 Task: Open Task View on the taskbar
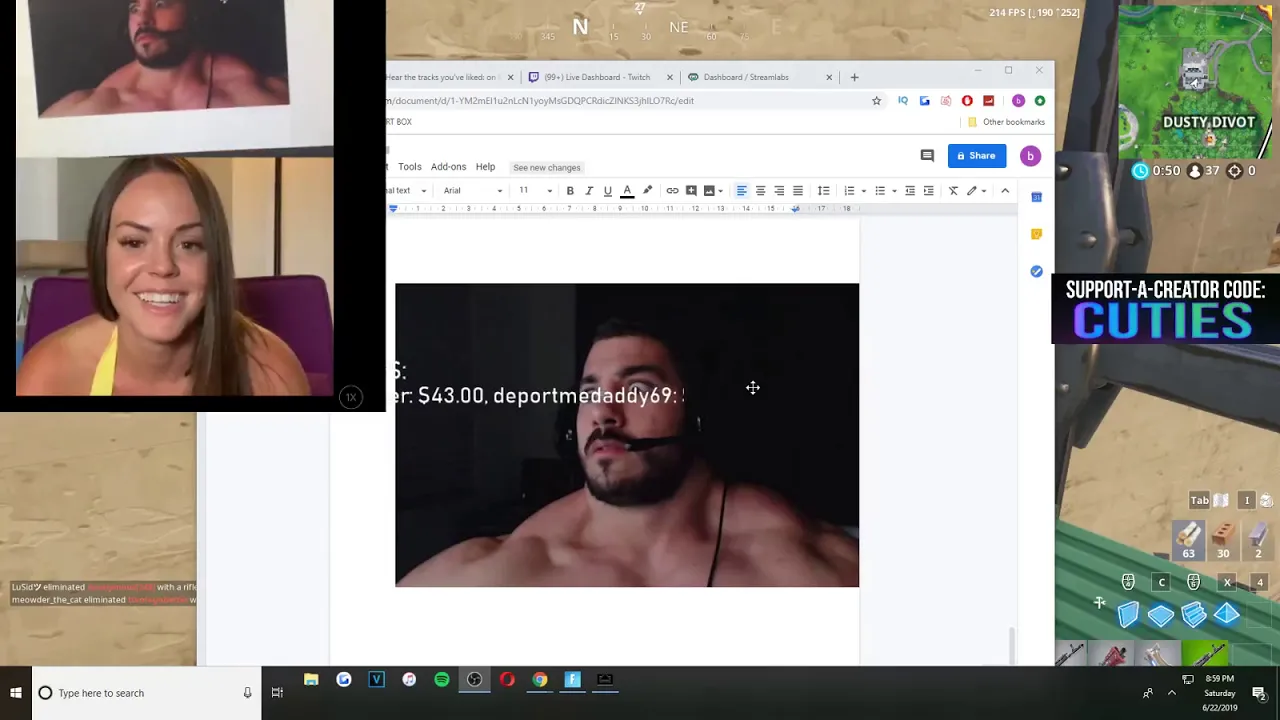(x=277, y=693)
